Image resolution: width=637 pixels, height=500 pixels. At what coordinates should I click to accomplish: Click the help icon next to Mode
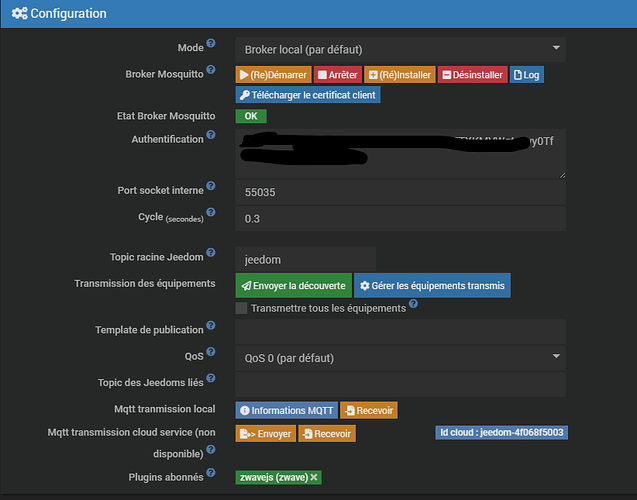tap(211, 46)
